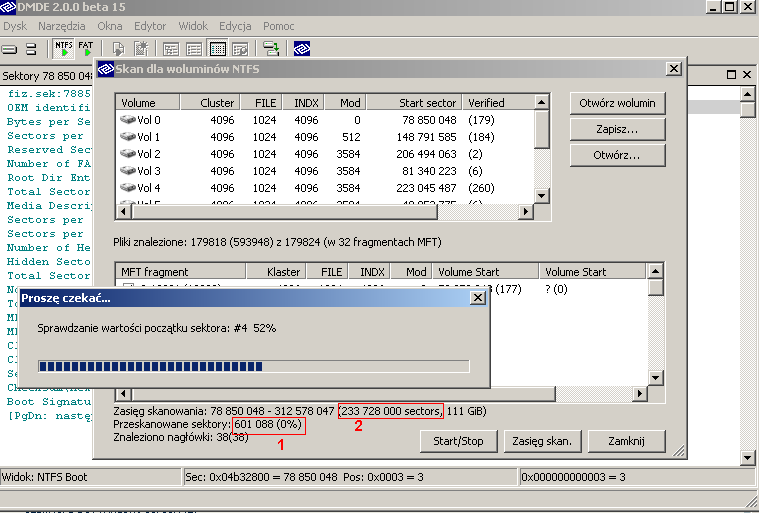The height and width of the screenshot is (513, 759).
Task: Click the DMDE logo icon in toolbar
Action: (302, 48)
